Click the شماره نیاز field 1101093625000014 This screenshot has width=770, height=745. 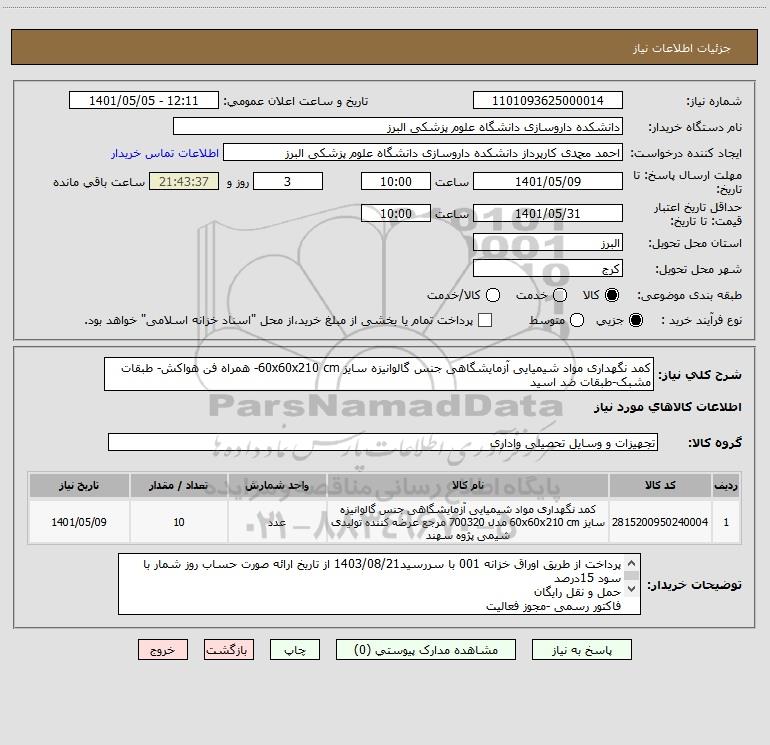(x=548, y=100)
